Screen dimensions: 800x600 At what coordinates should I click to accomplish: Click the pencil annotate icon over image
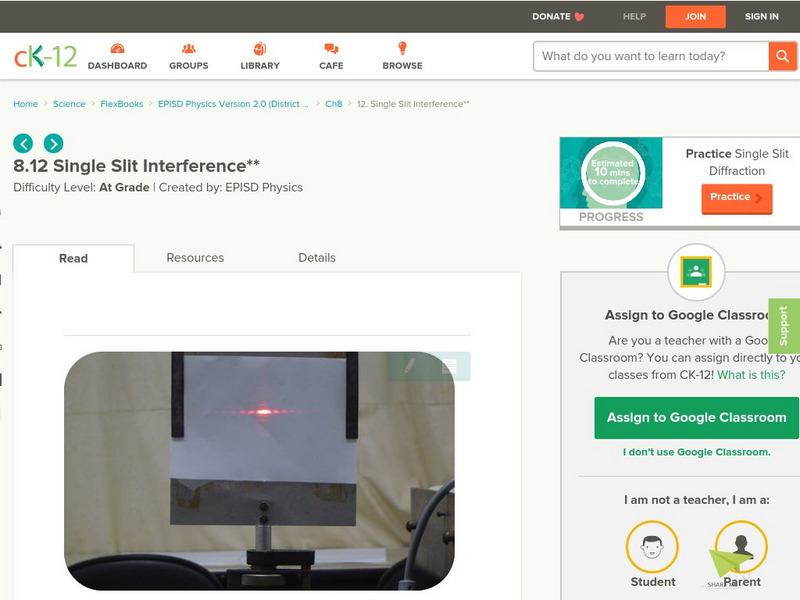409,366
